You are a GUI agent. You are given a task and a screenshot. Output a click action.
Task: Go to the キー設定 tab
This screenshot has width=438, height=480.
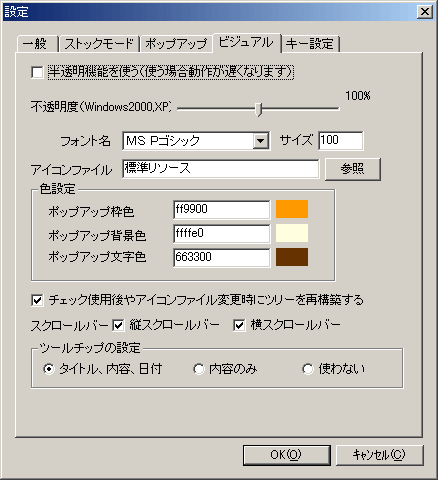point(310,44)
